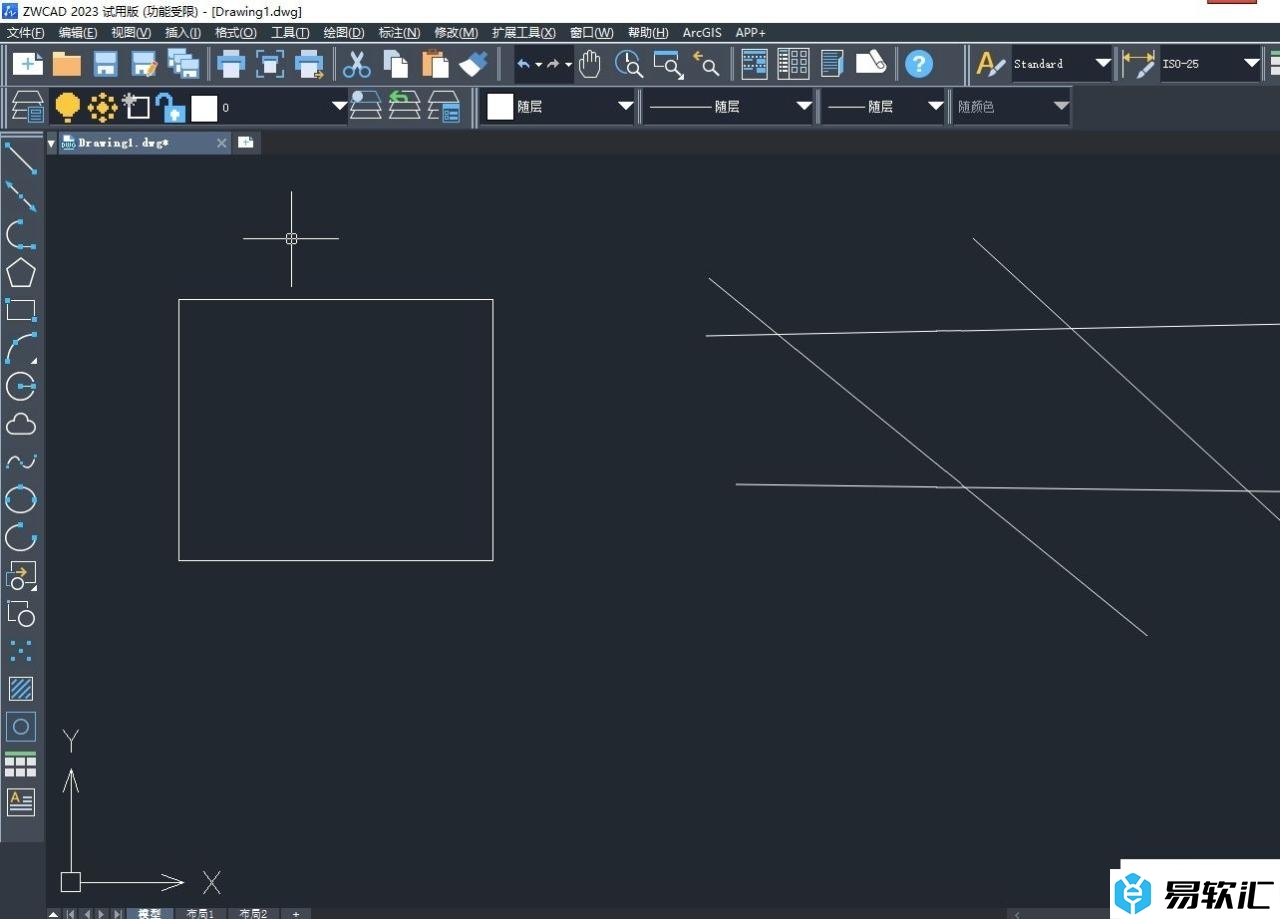This screenshot has height=919, width=1280.
Task: Save the drawing with the floppy icon
Action: click(x=106, y=64)
